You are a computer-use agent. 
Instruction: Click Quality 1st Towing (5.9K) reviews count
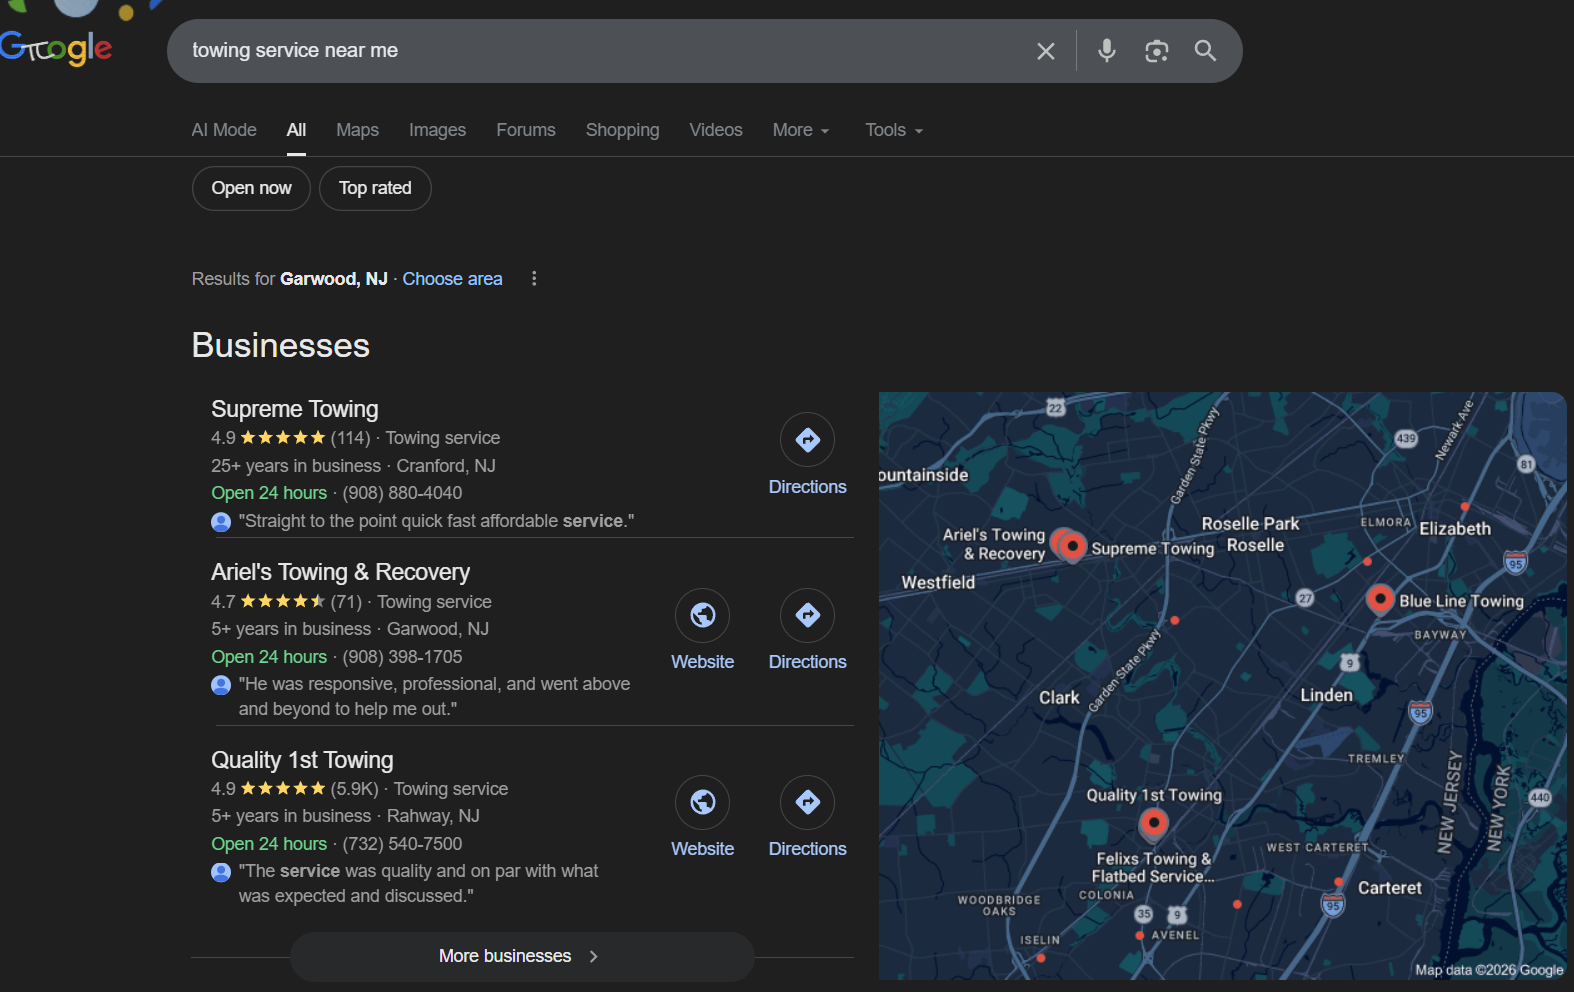(355, 789)
